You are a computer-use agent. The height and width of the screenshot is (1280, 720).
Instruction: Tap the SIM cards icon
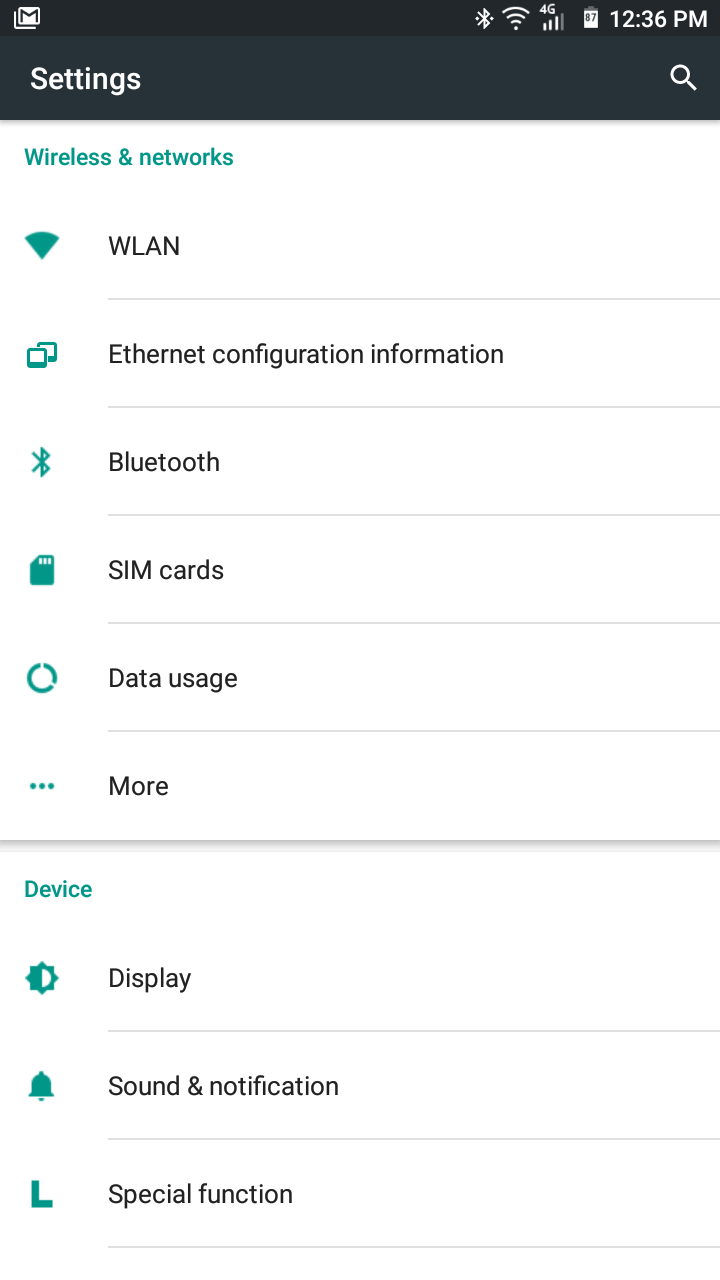(42, 570)
